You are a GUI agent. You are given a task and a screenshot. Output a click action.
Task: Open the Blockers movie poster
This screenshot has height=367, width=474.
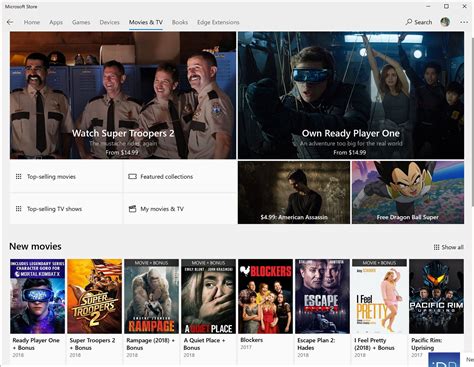(265, 296)
